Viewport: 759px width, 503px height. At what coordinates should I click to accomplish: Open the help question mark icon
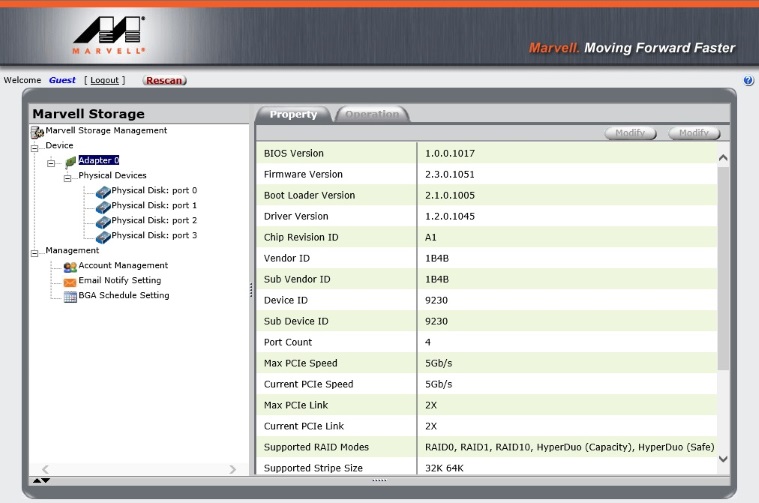(x=748, y=80)
